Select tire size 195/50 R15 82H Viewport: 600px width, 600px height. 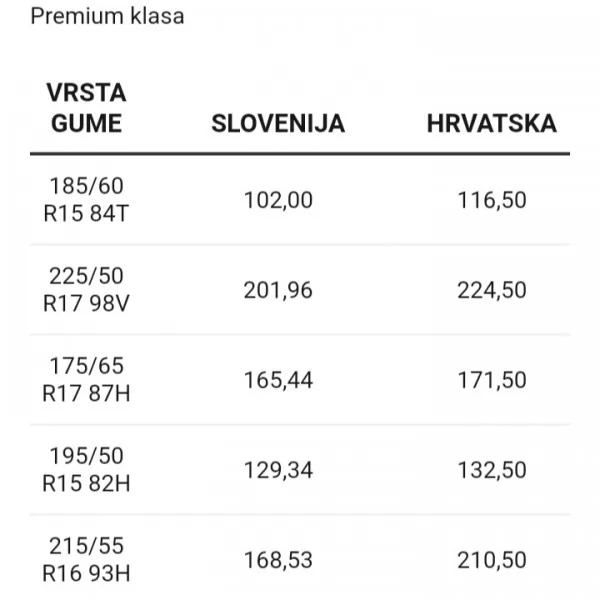86,470
